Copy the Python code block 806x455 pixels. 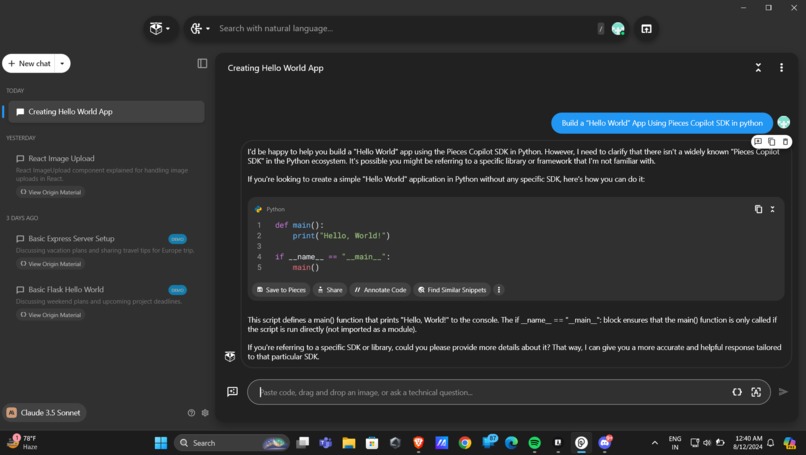[758, 209]
